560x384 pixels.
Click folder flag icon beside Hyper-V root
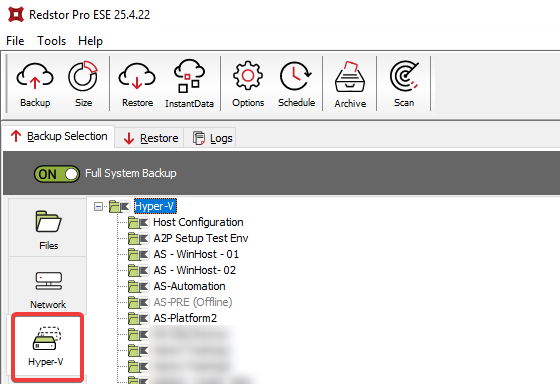tap(119, 206)
